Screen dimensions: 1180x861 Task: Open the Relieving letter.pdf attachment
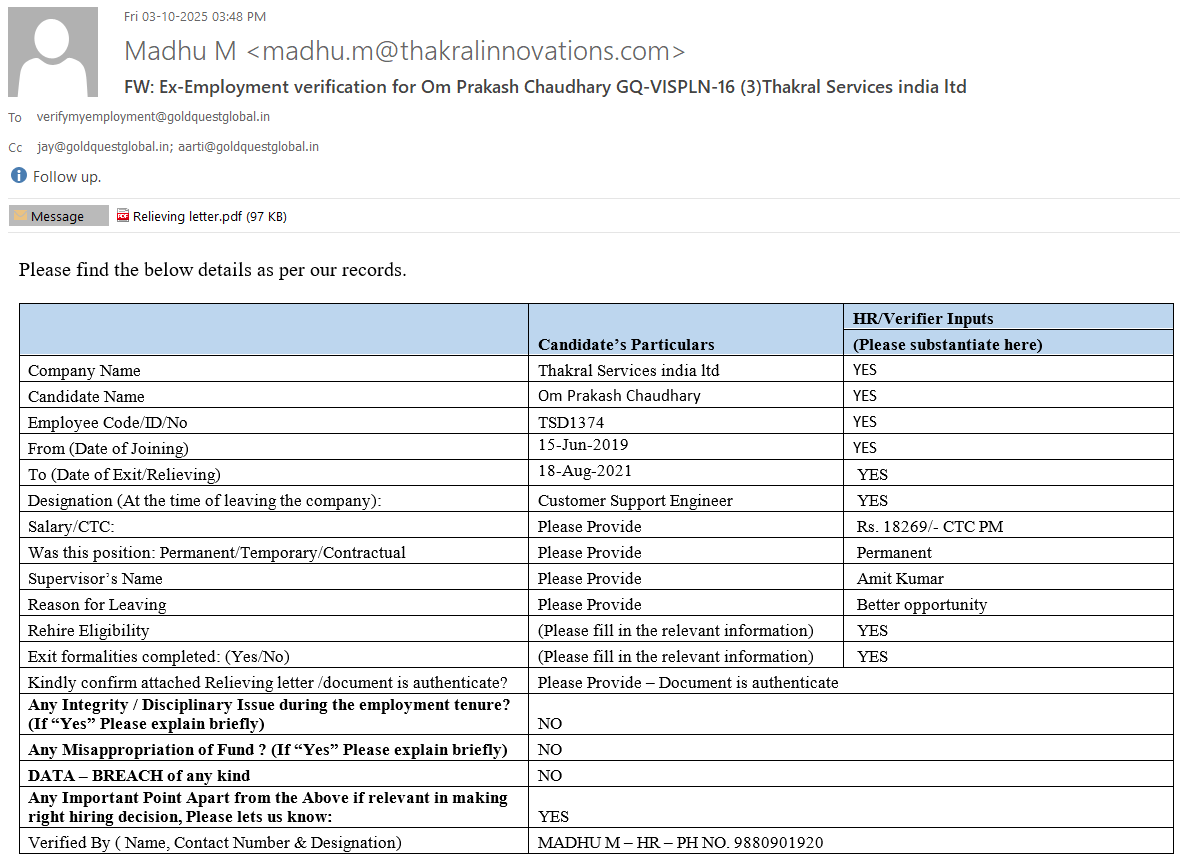tap(202, 216)
